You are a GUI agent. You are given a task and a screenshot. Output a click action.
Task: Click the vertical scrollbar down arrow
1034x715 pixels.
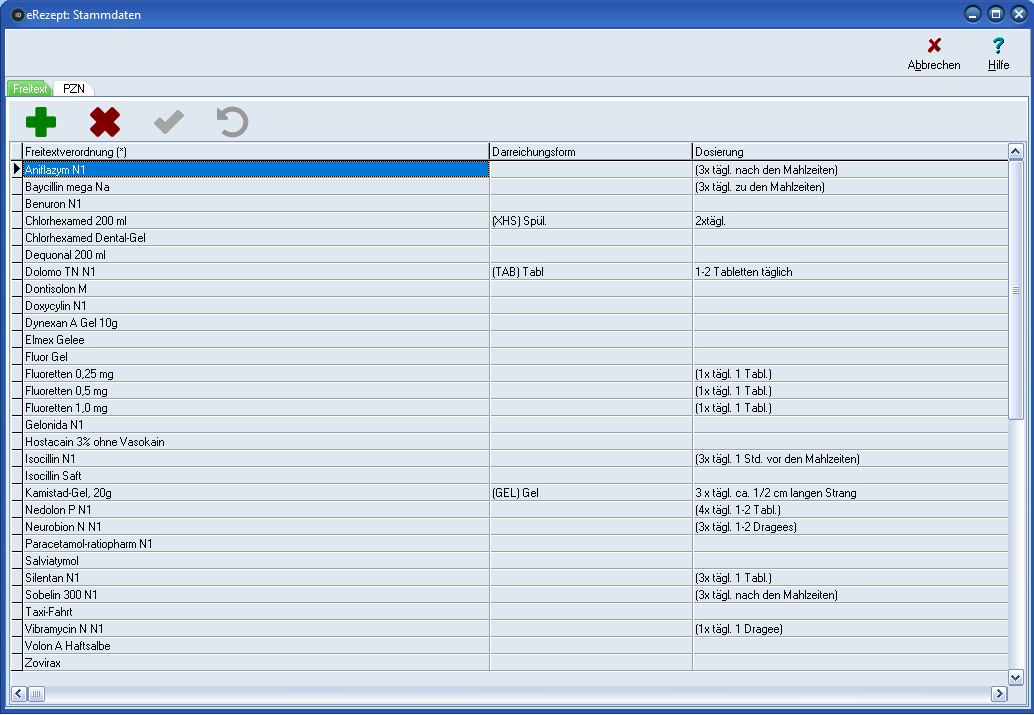click(x=1016, y=677)
